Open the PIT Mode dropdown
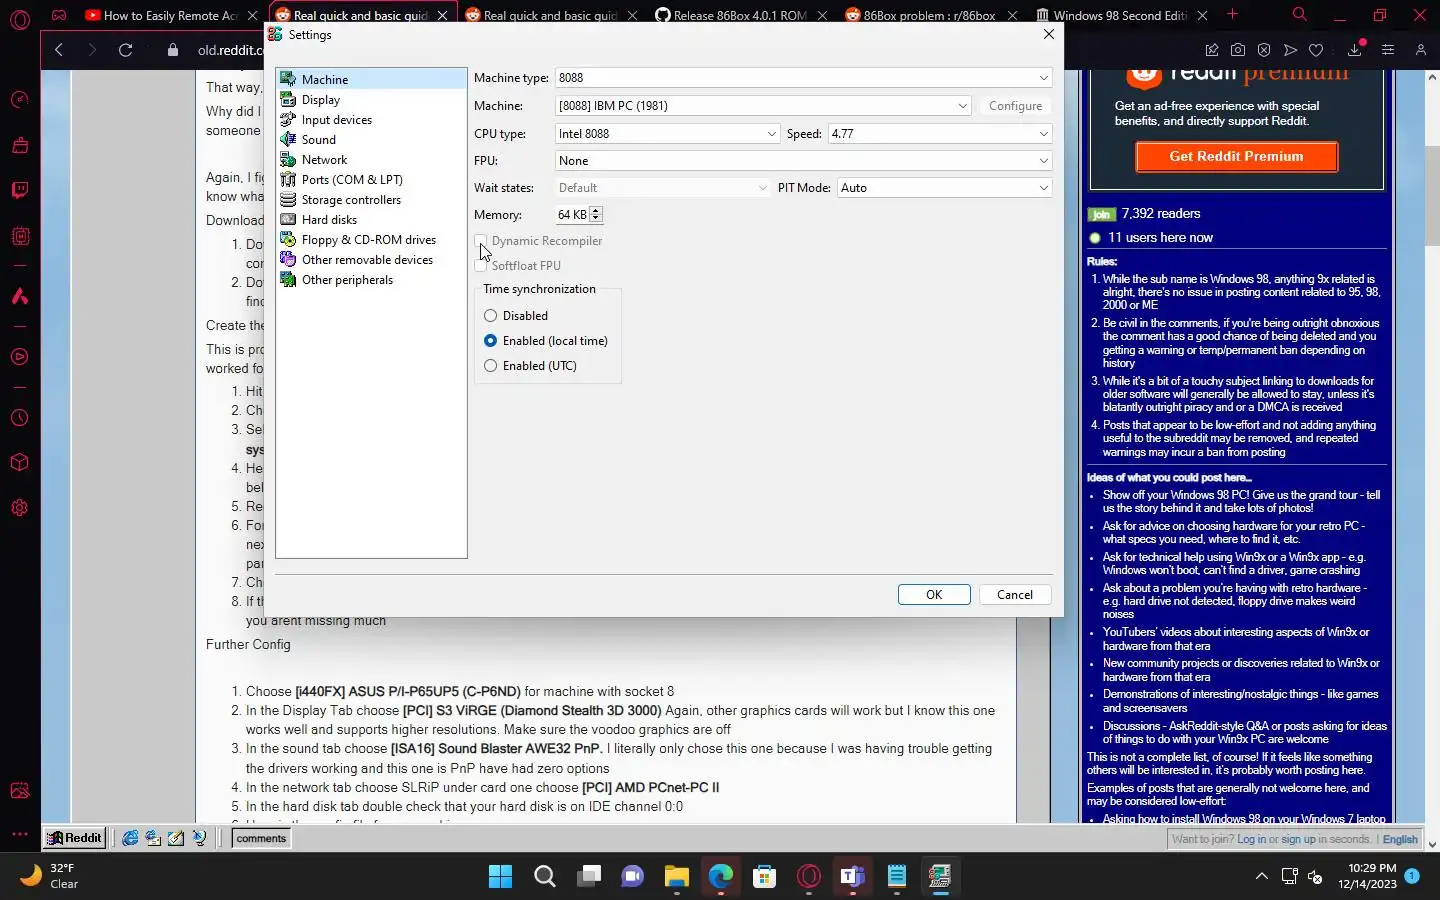This screenshot has height=900, width=1440. click(944, 188)
